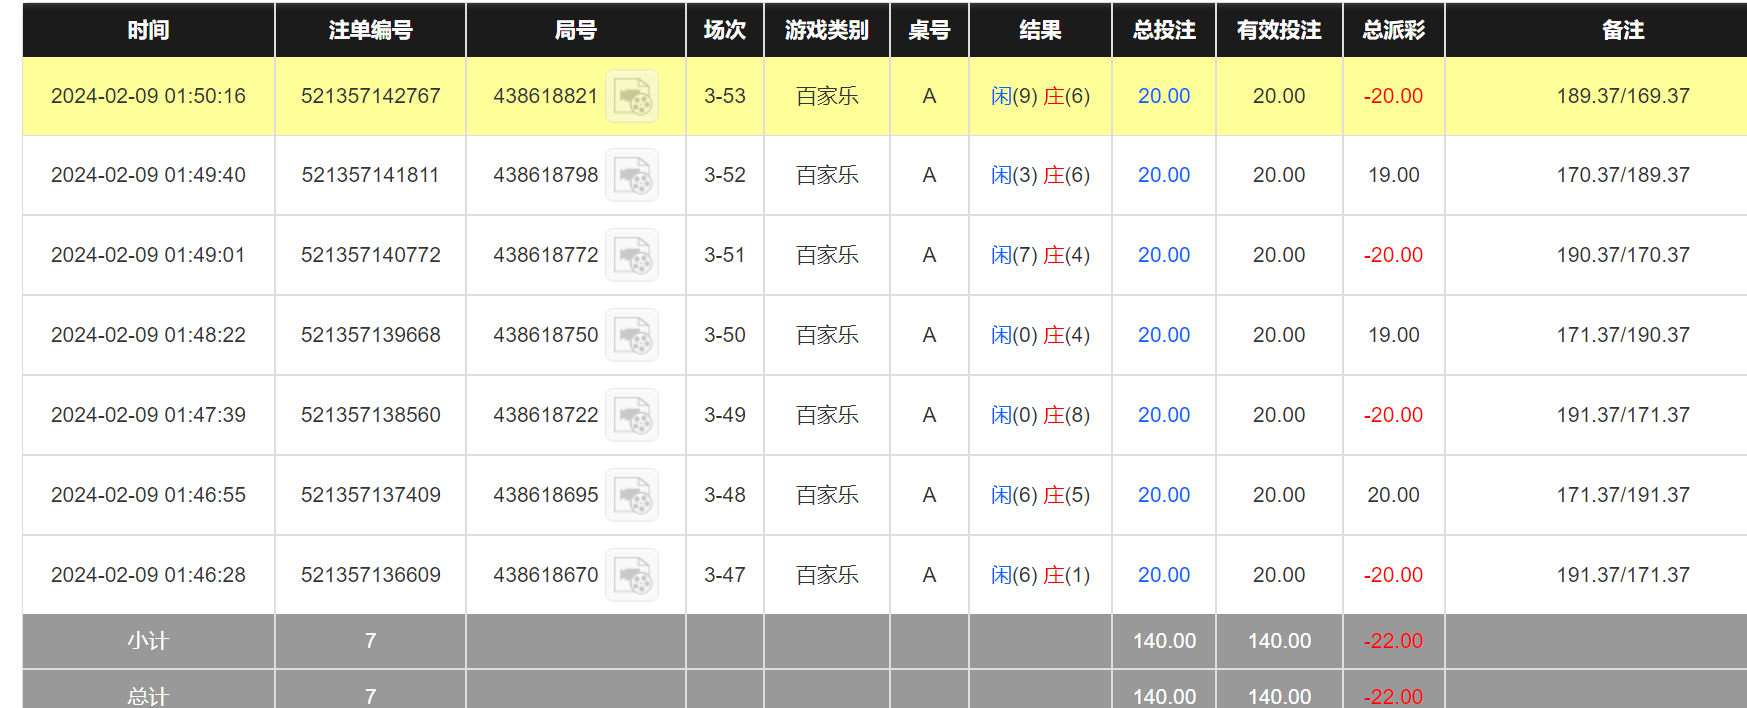Click timestamp 2024-02-09 01:46:55
The image size is (1747, 708).
[148, 495]
